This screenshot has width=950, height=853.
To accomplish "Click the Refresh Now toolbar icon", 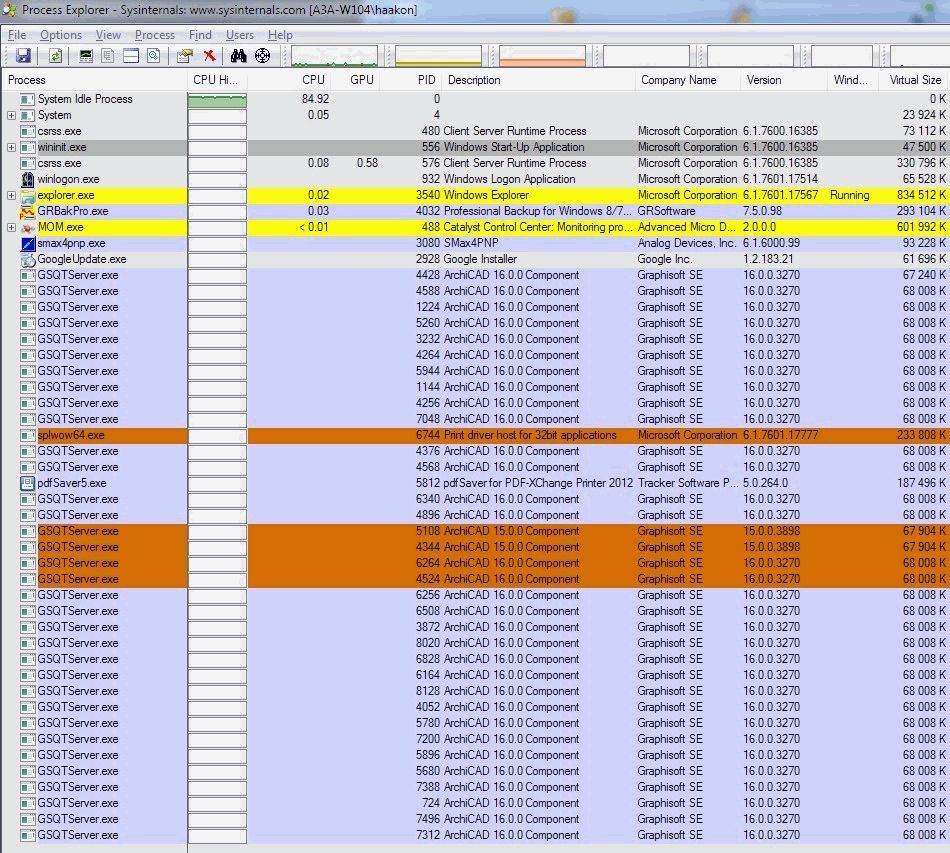I will [55, 56].
